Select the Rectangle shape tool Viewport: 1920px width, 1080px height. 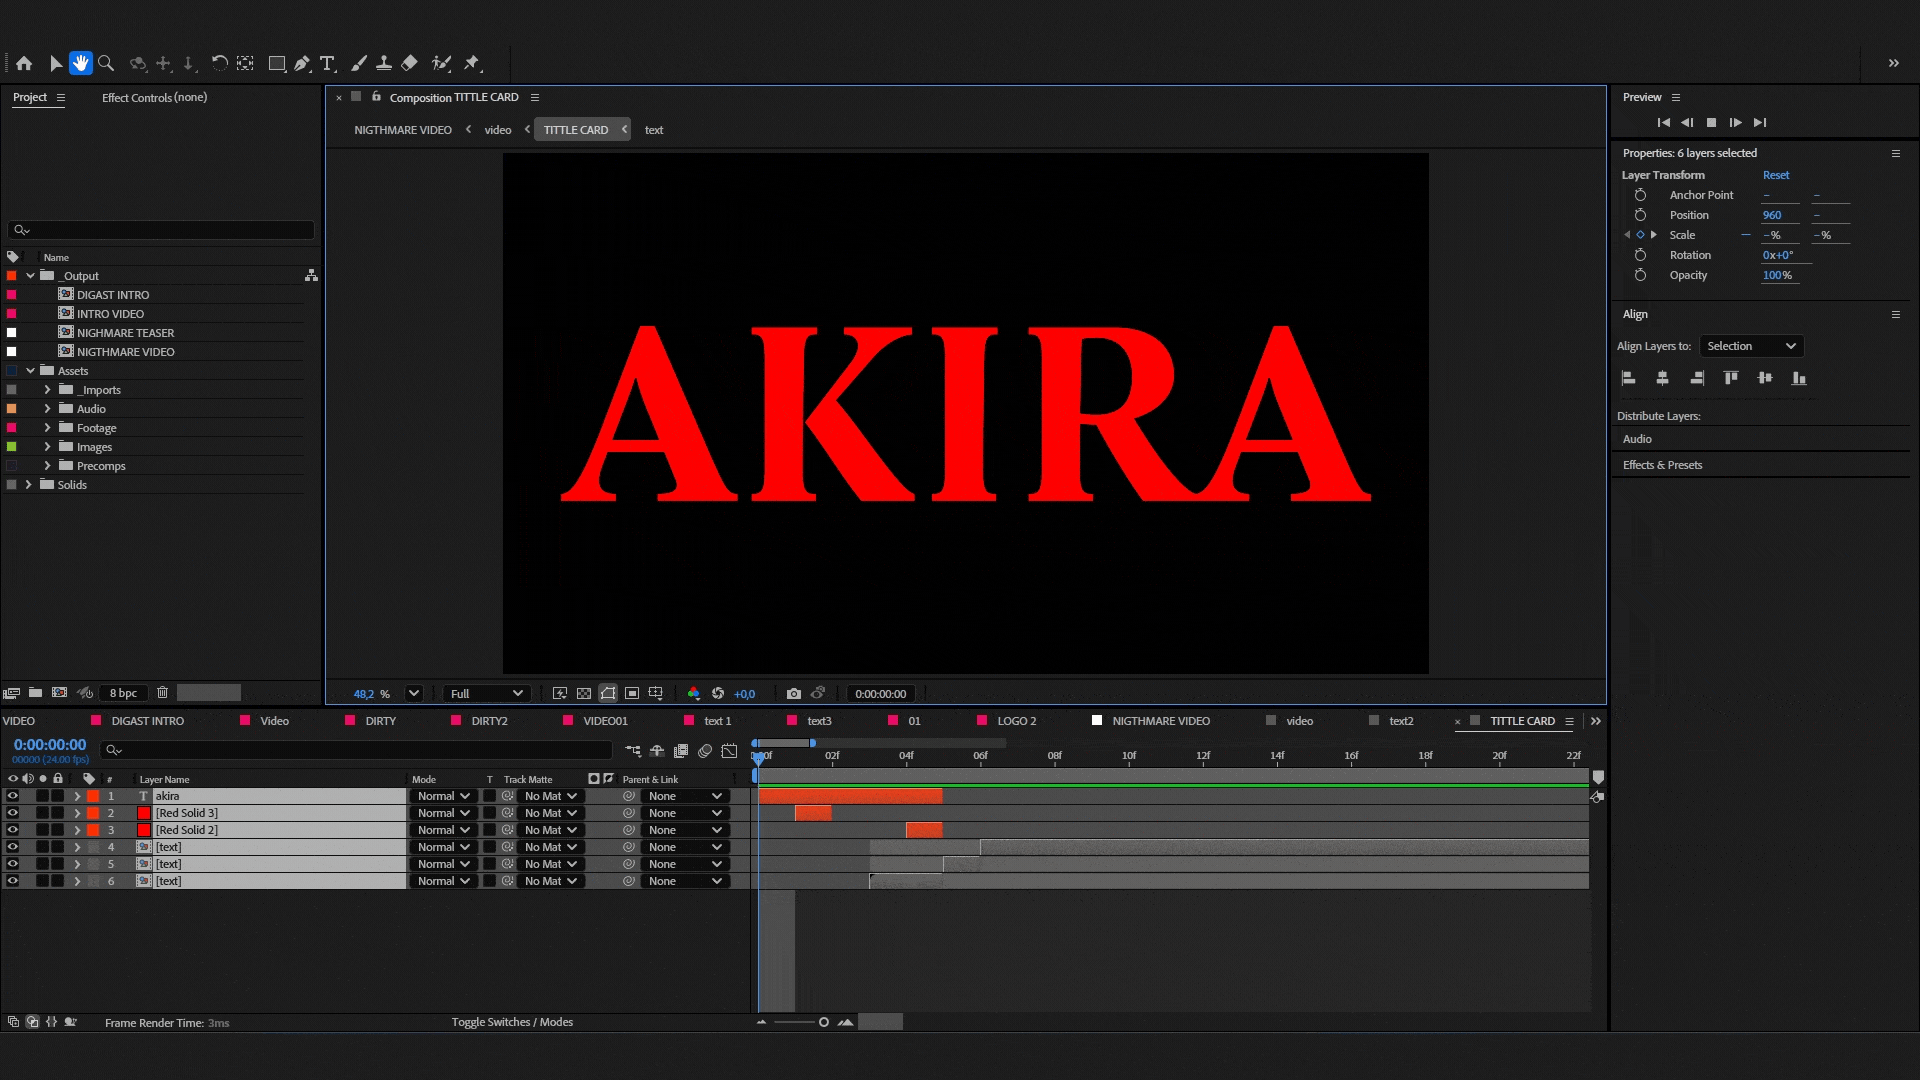pos(277,63)
